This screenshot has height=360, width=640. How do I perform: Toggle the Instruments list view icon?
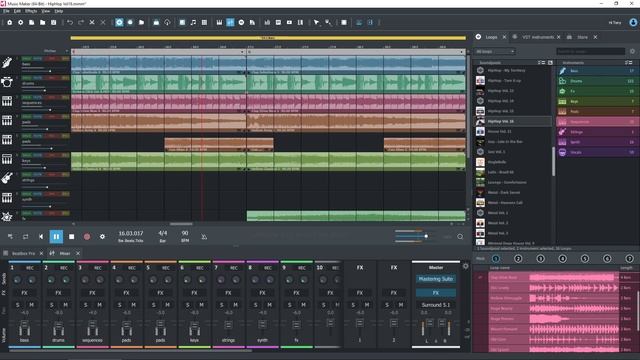(628, 62)
